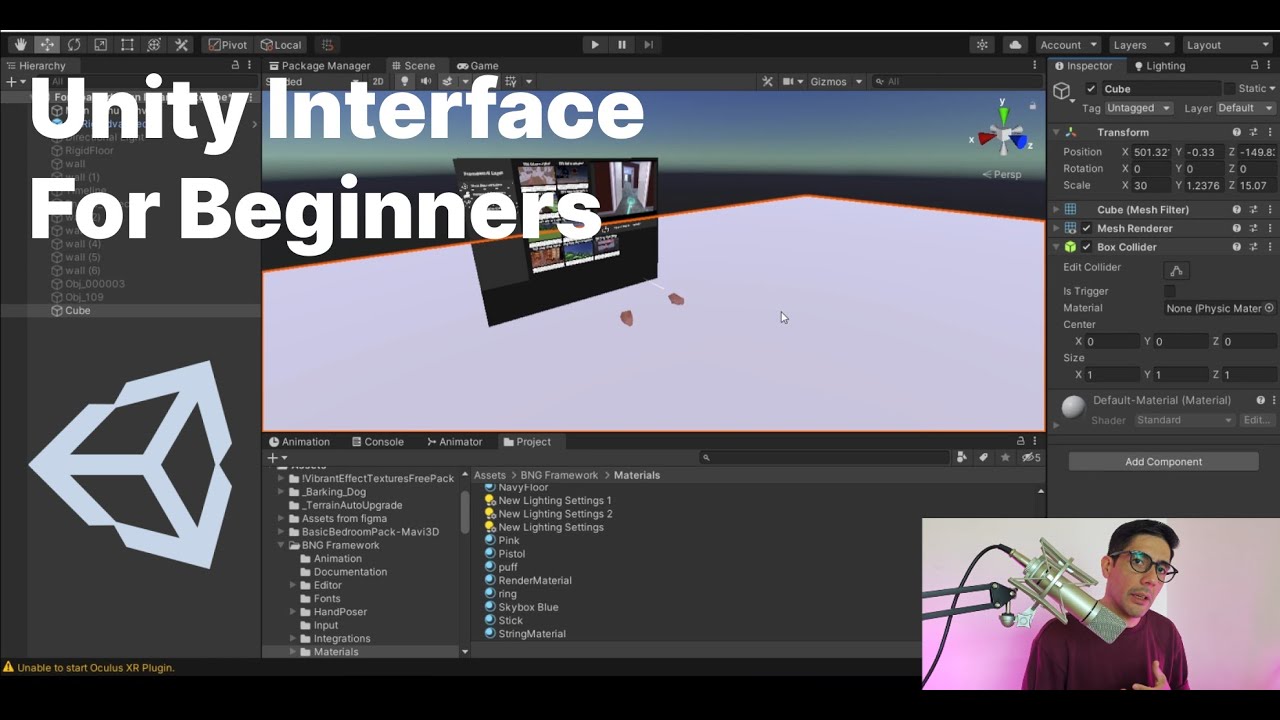Image resolution: width=1280 pixels, height=720 pixels.
Task: Toggle scene audio speaker icon
Action: point(426,82)
